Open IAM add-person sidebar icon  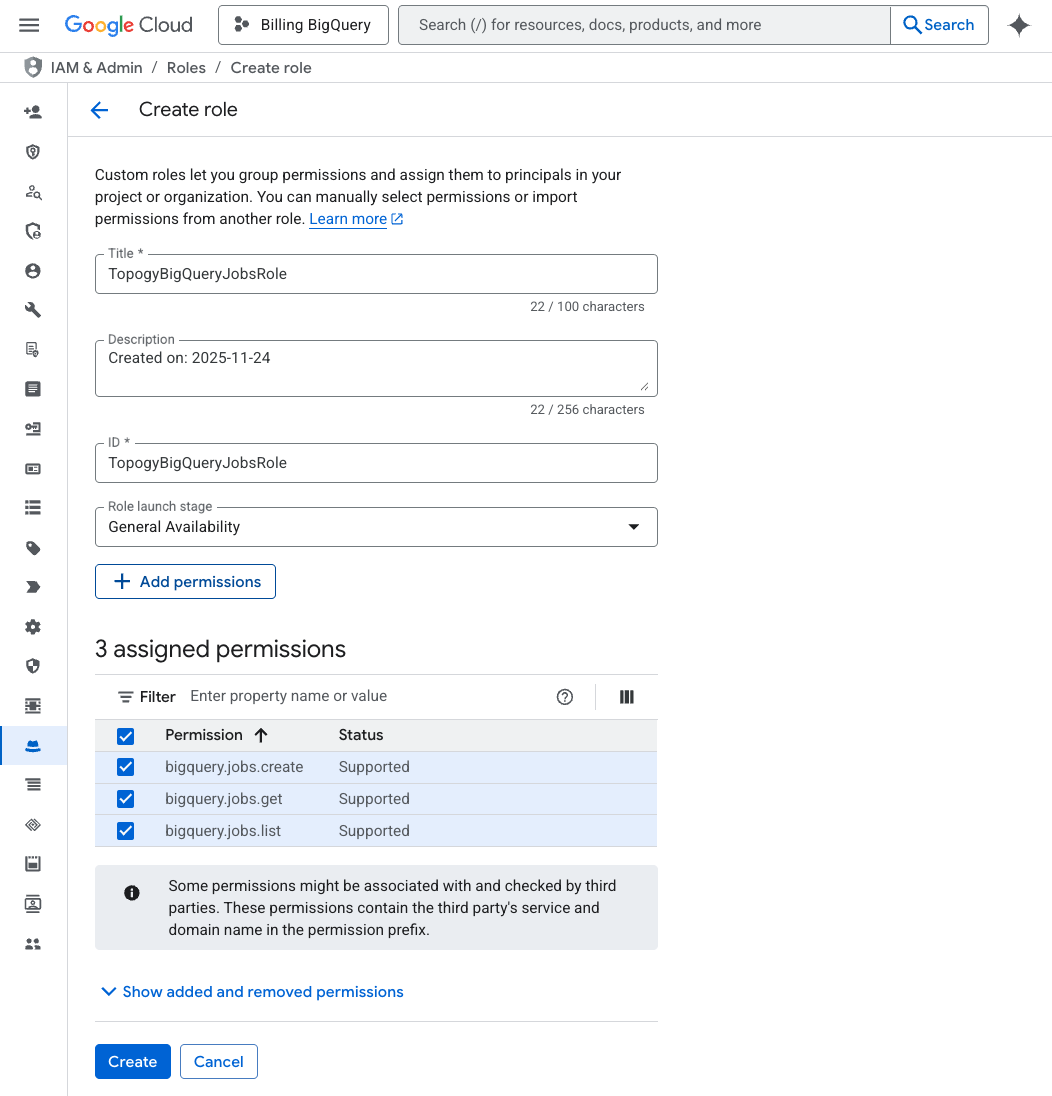(33, 112)
